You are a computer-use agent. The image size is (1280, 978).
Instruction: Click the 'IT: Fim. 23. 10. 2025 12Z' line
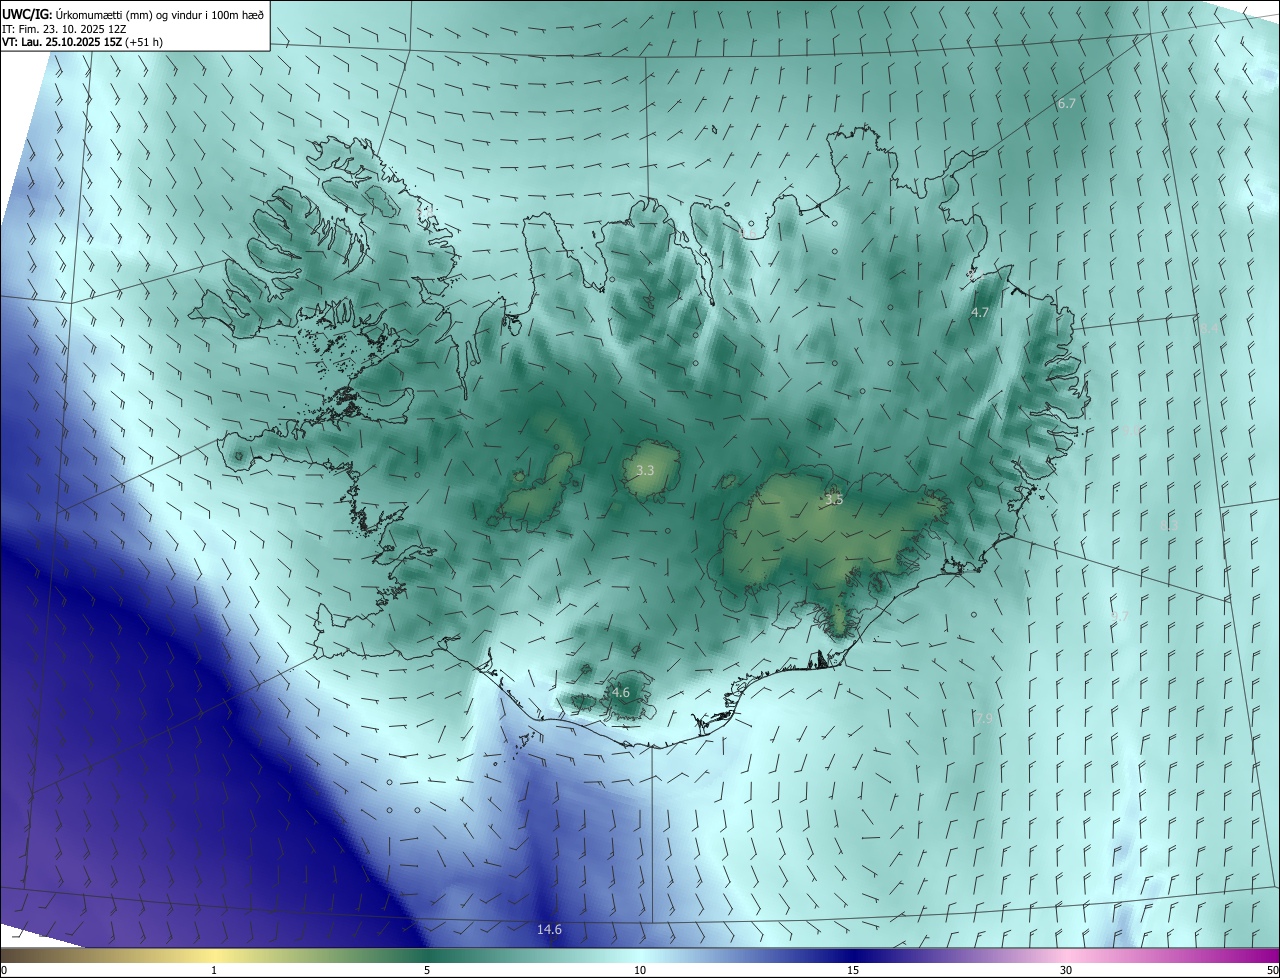pyautogui.click(x=65, y=28)
